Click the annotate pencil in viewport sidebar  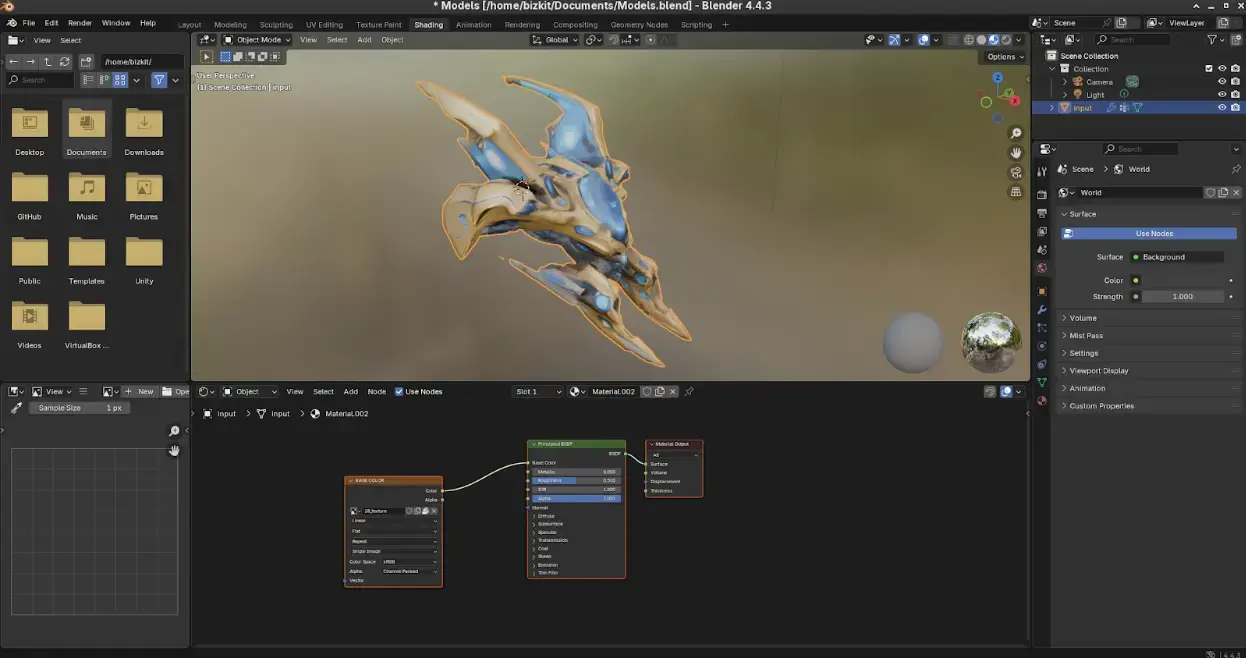point(16,408)
